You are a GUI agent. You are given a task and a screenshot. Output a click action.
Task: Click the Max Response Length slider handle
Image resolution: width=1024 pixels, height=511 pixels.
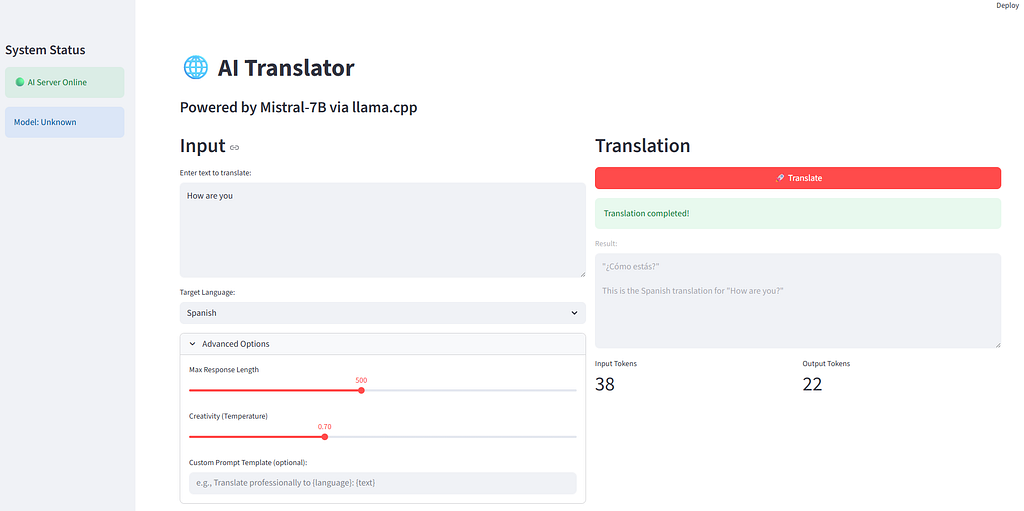pyautogui.click(x=361, y=390)
